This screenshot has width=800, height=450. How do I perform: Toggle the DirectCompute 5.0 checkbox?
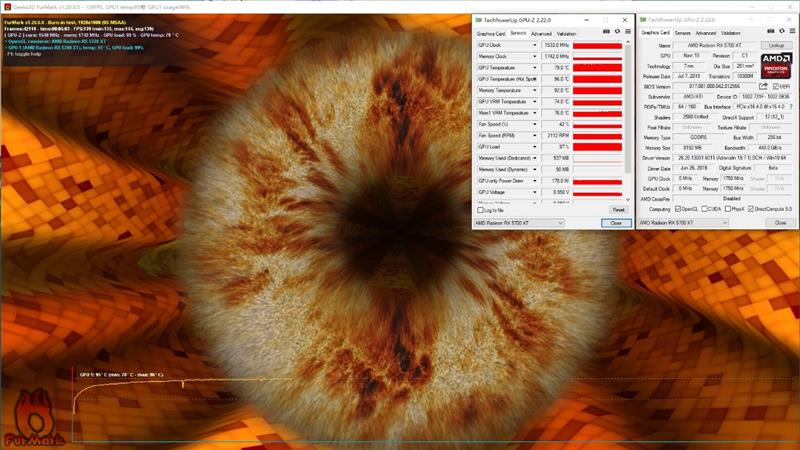tap(748, 208)
